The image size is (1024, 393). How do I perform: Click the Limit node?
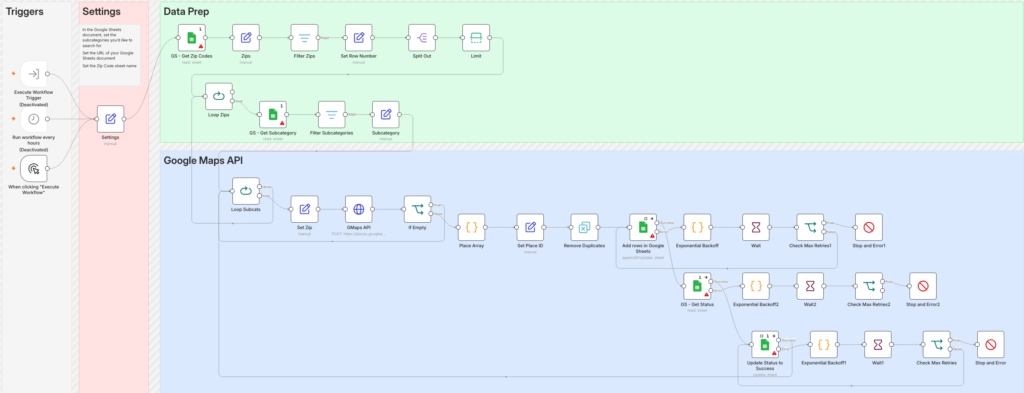[475, 38]
